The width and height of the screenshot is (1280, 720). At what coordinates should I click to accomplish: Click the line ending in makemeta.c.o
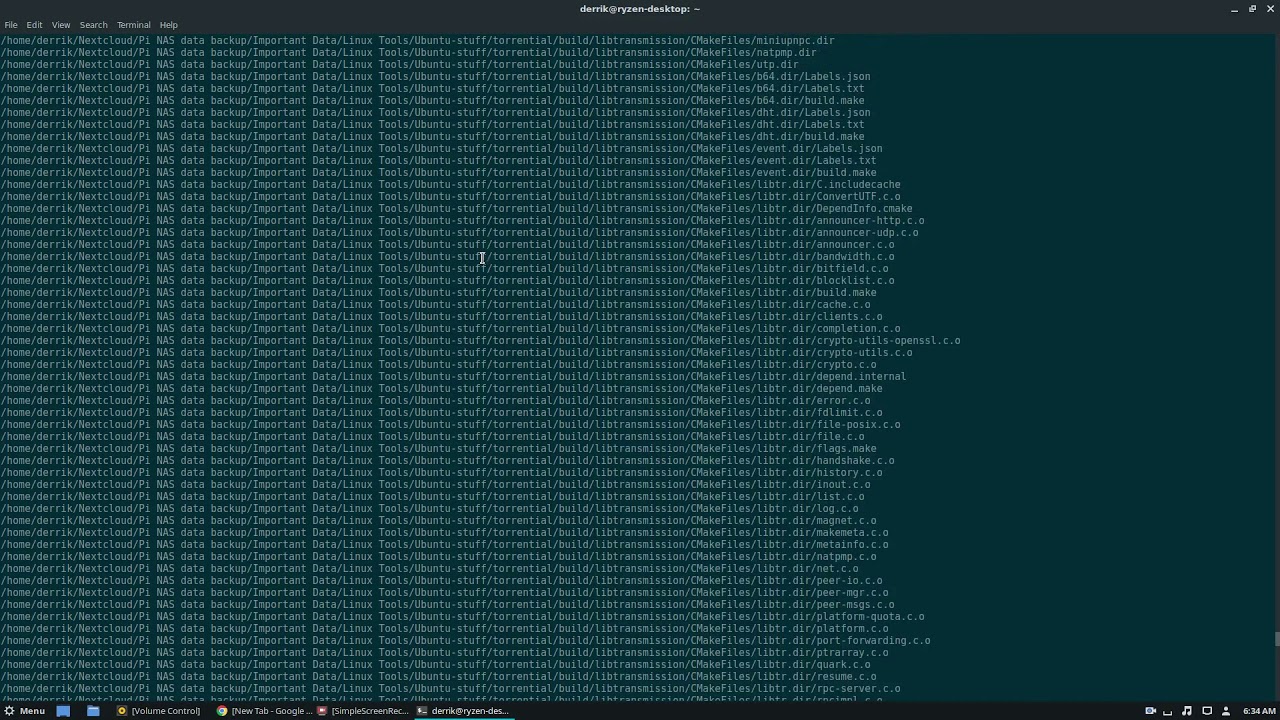(444, 532)
